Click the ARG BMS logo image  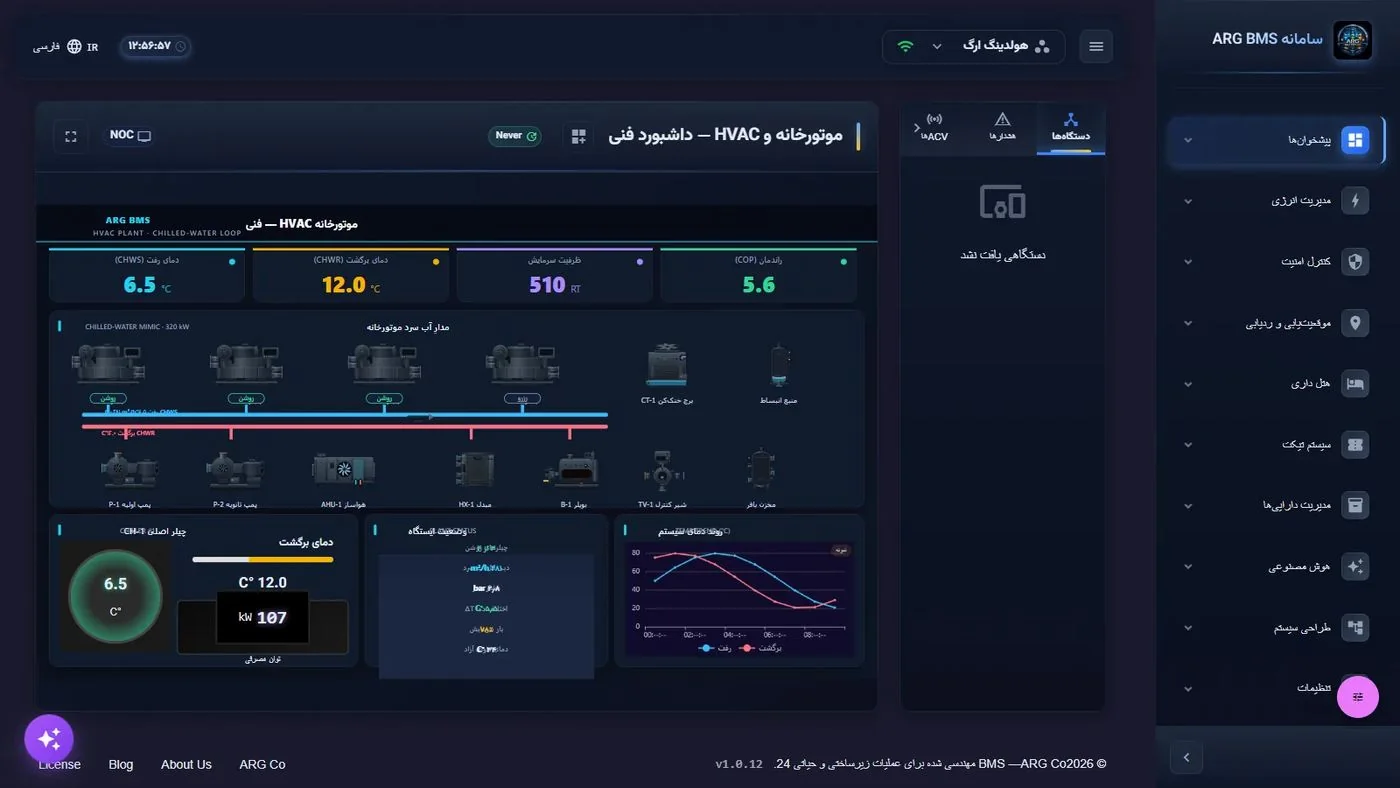[1352, 41]
